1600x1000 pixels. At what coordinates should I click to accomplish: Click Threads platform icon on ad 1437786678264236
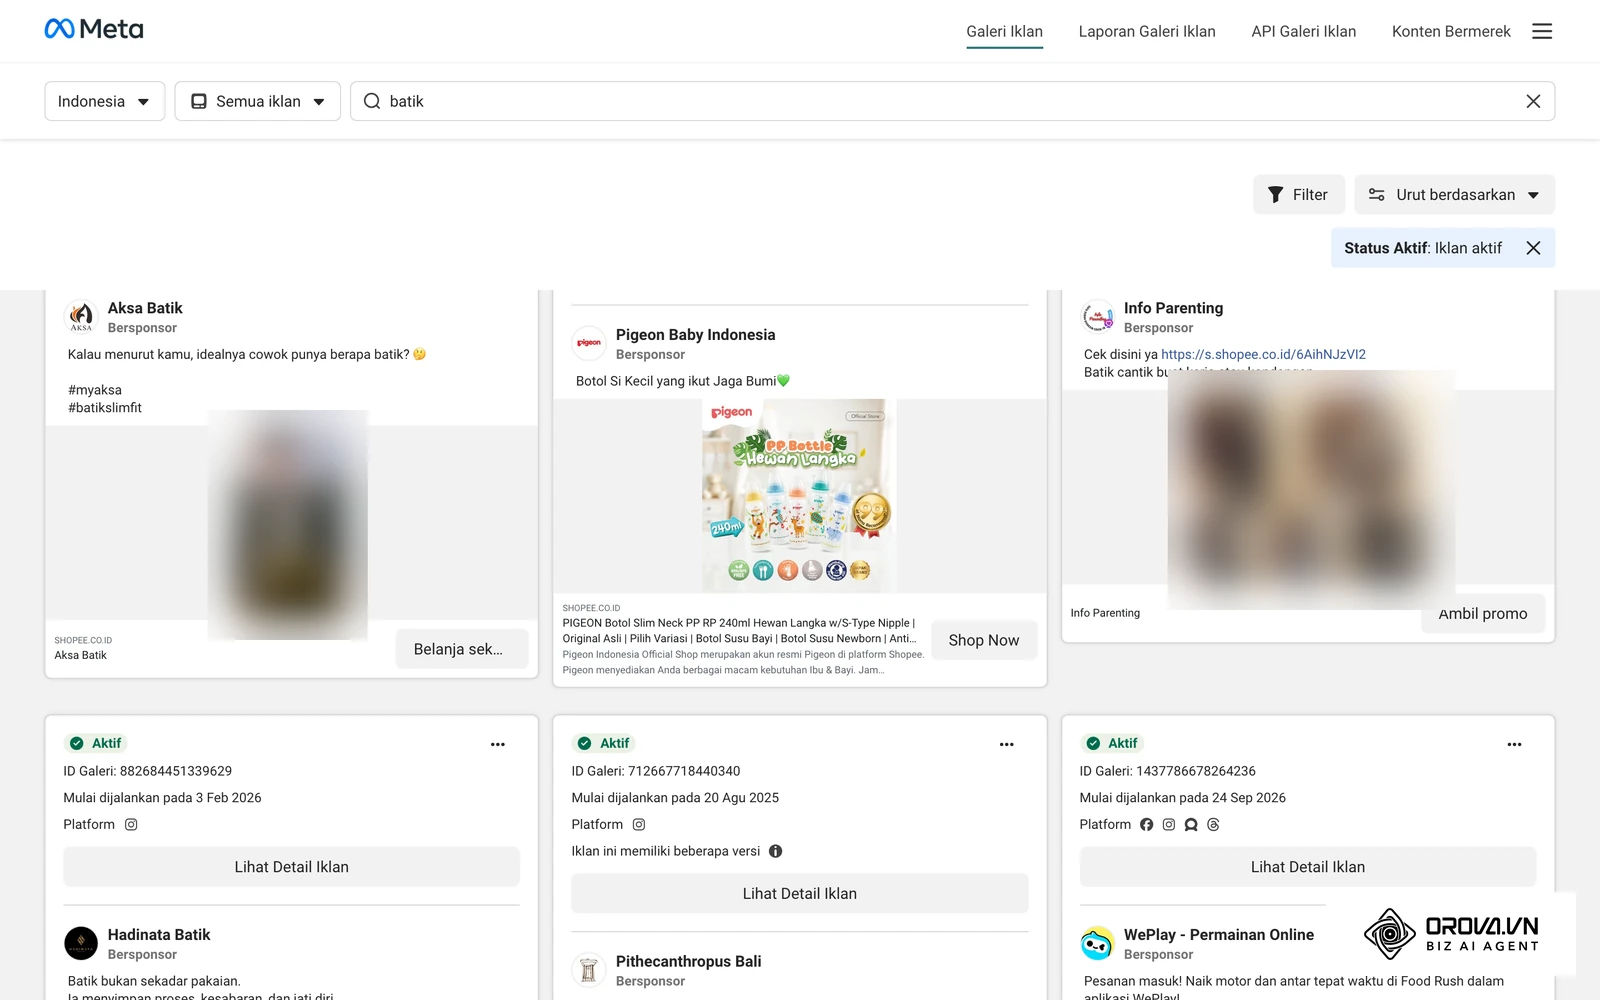[1213, 824]
